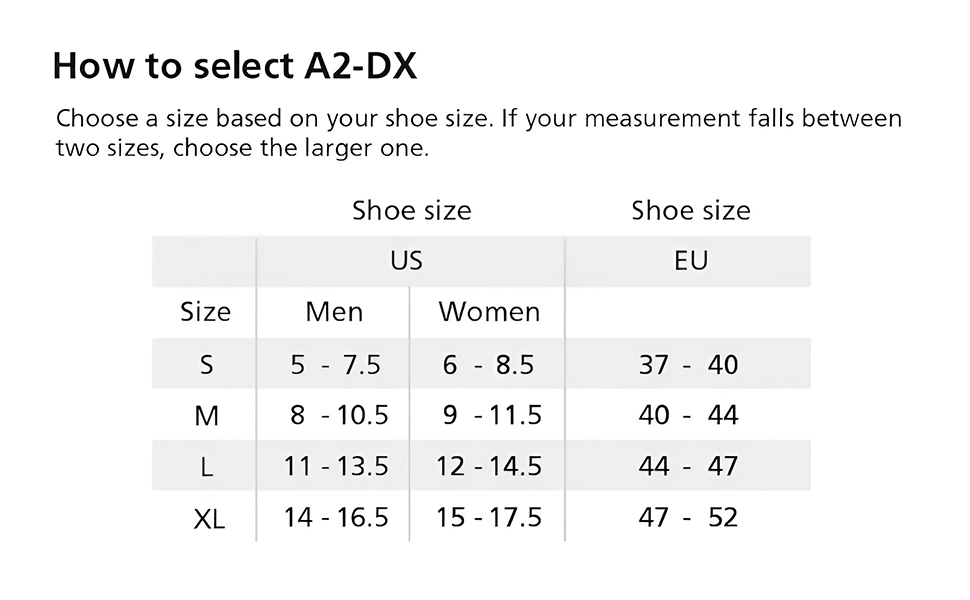
Task: Click the EU shoe size column header
Action: 690,261
